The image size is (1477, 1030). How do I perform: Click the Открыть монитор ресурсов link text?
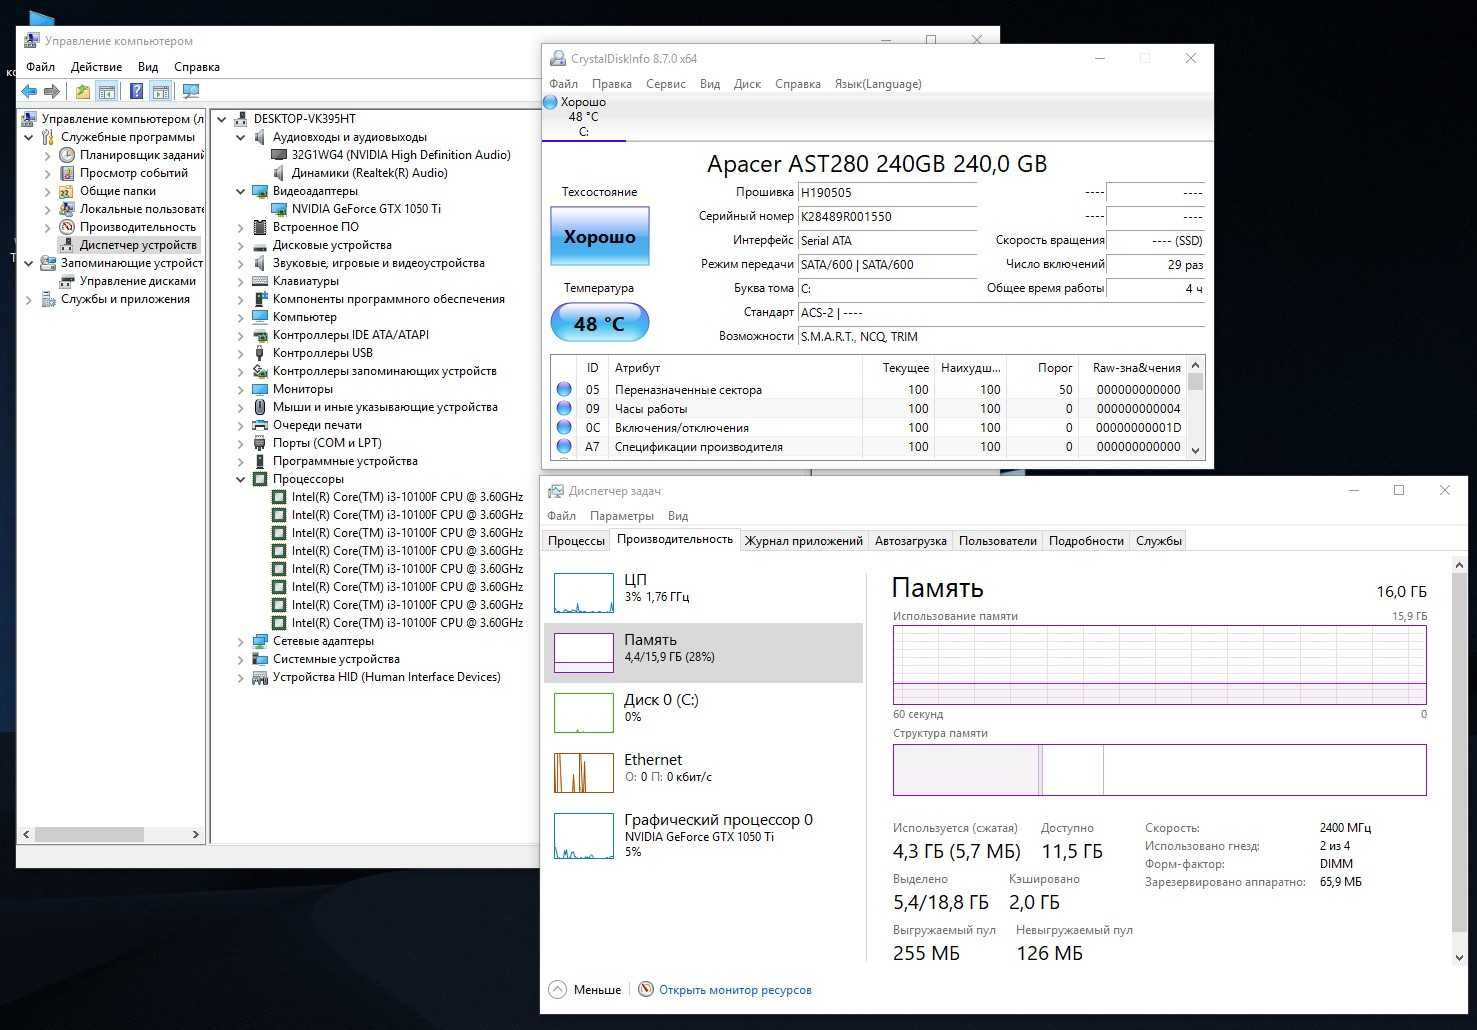[x=735, y=990]
